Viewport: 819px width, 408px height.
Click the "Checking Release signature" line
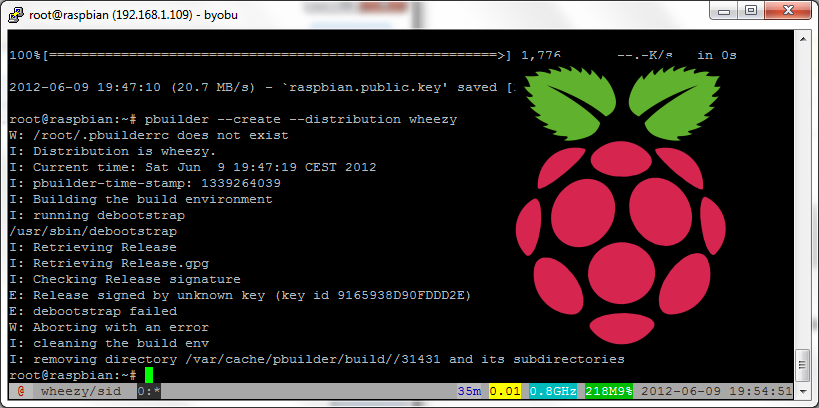125,279
